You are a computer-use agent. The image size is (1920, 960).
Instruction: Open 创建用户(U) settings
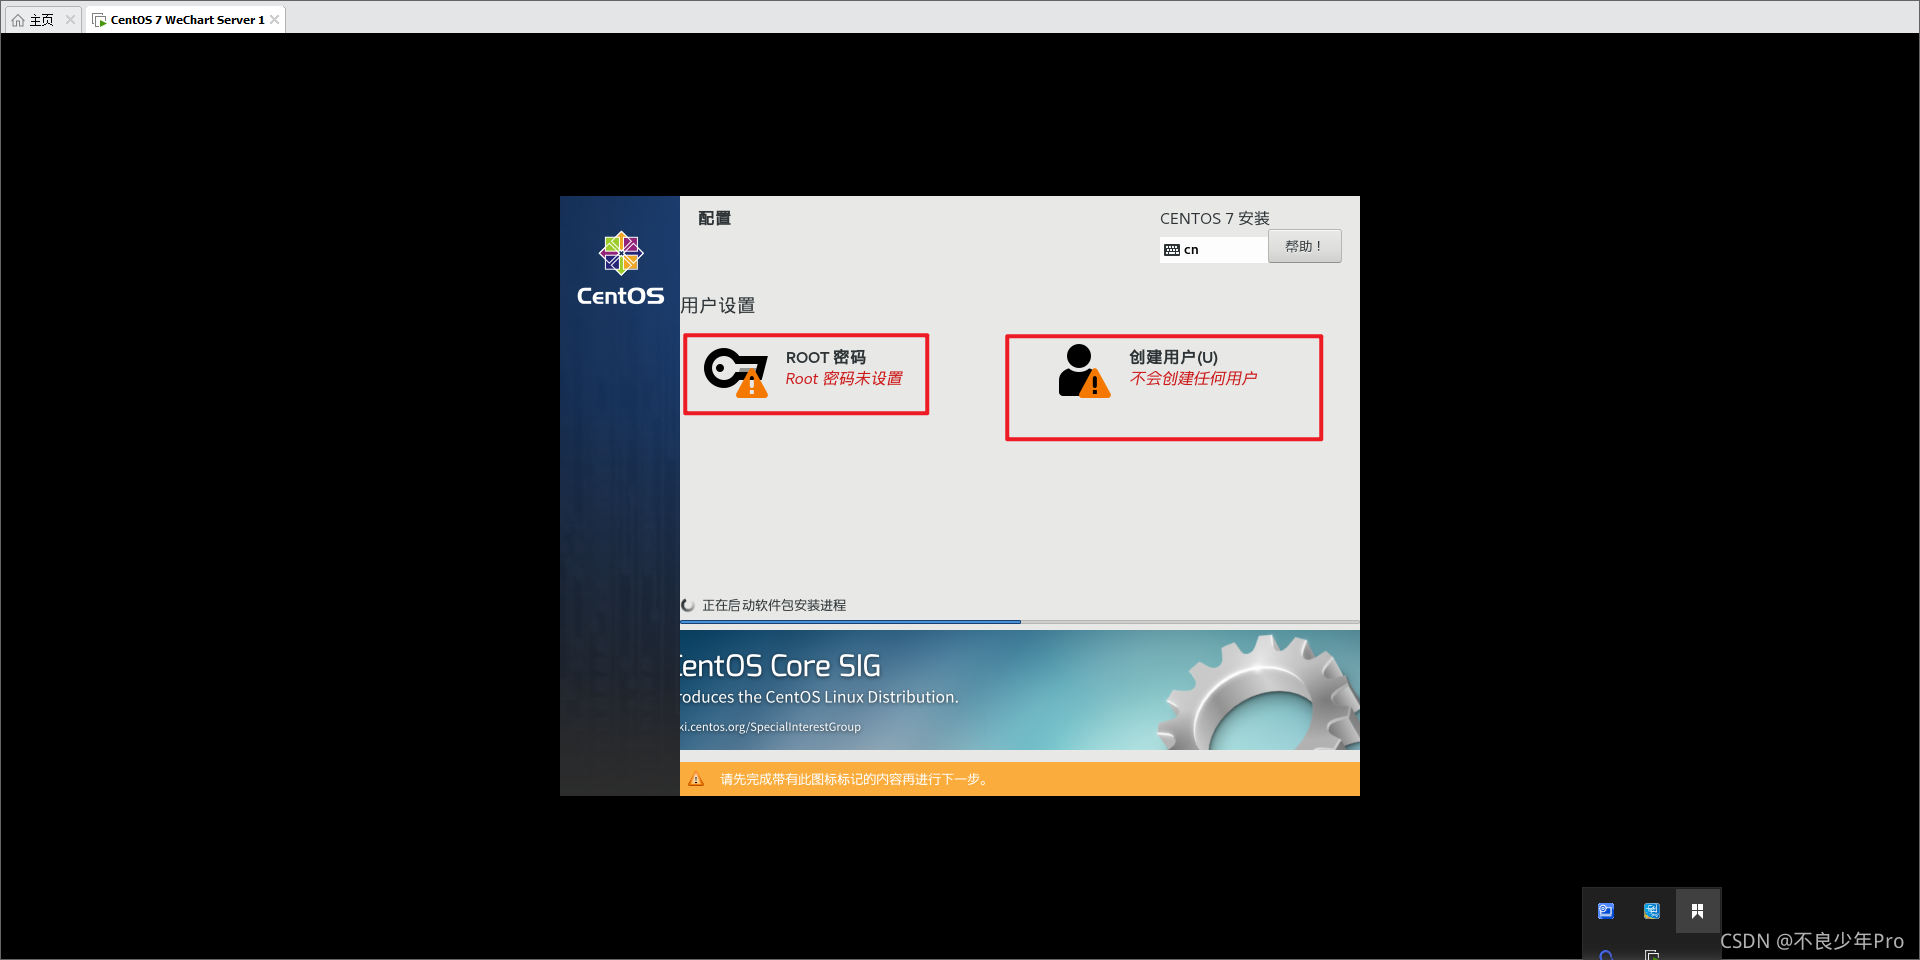(x=1164, y=387)
